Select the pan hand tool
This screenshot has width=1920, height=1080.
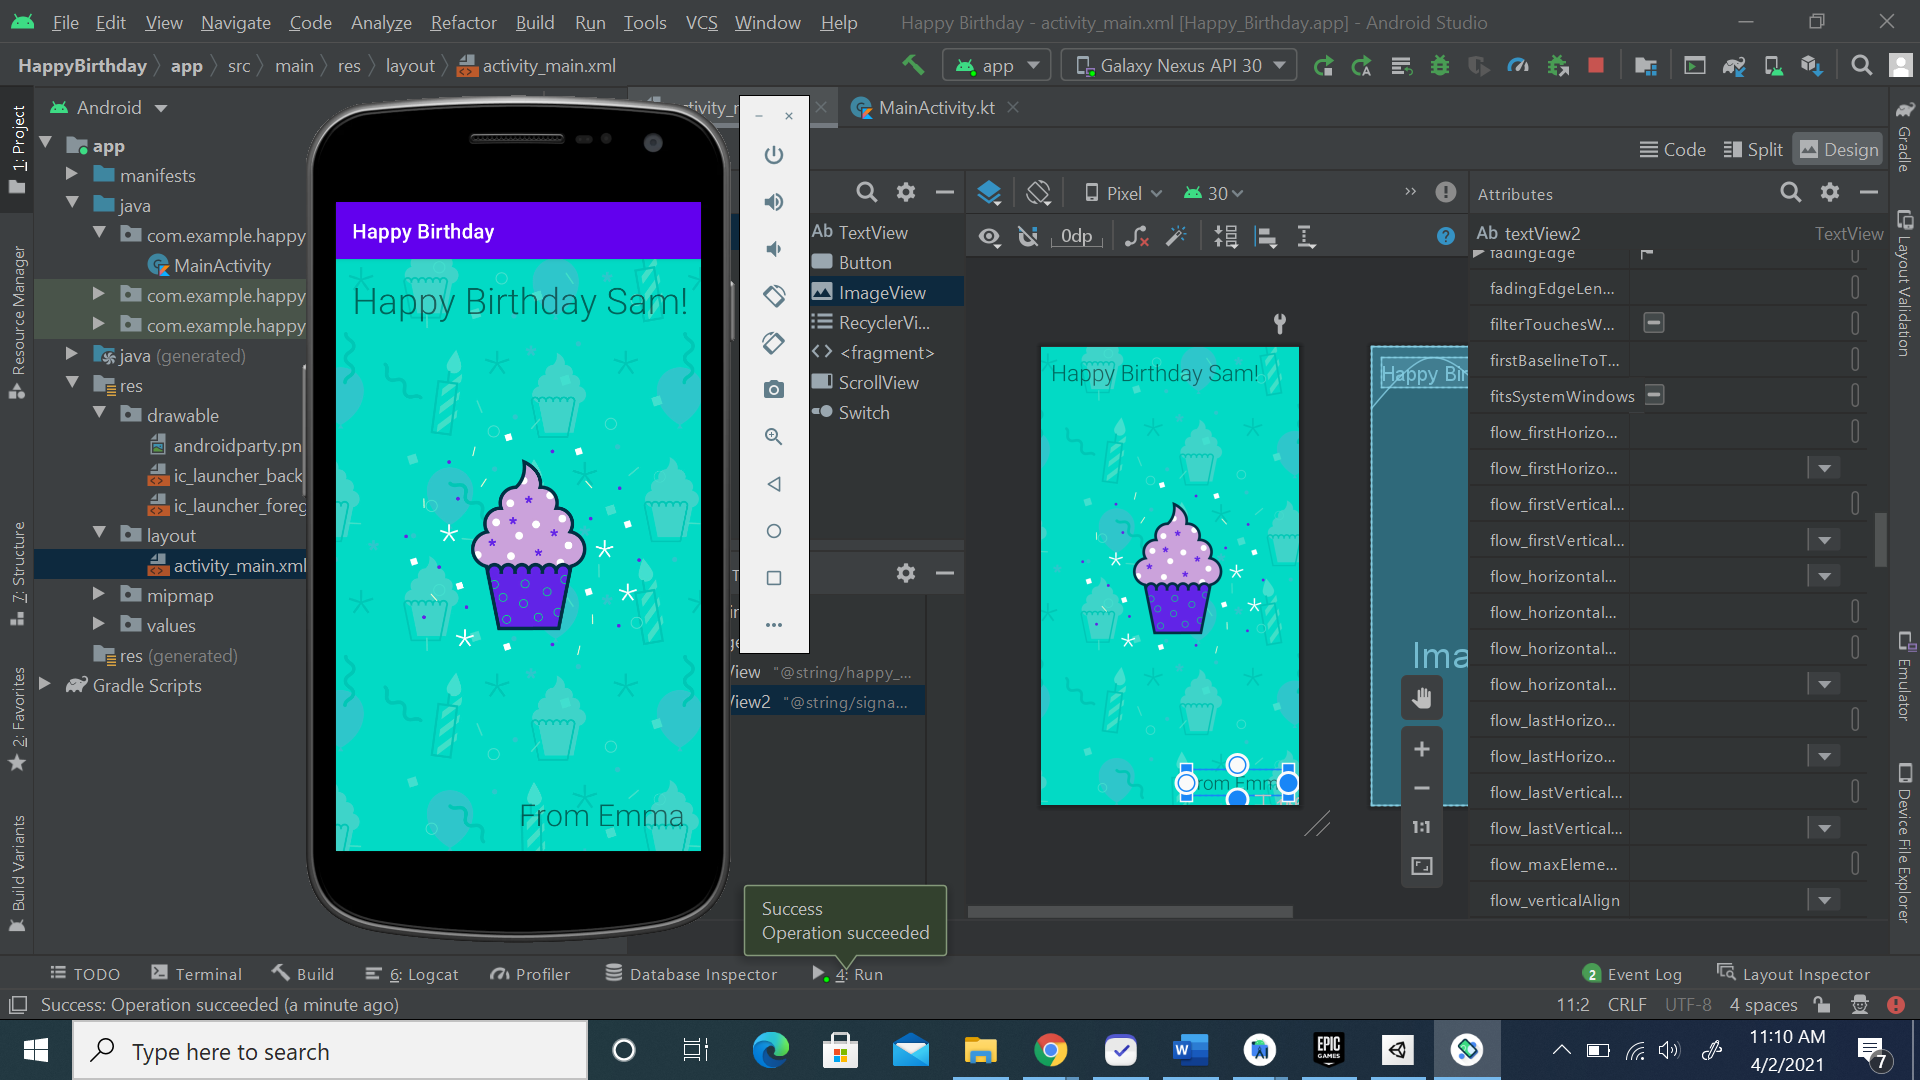coord(1421,698)
